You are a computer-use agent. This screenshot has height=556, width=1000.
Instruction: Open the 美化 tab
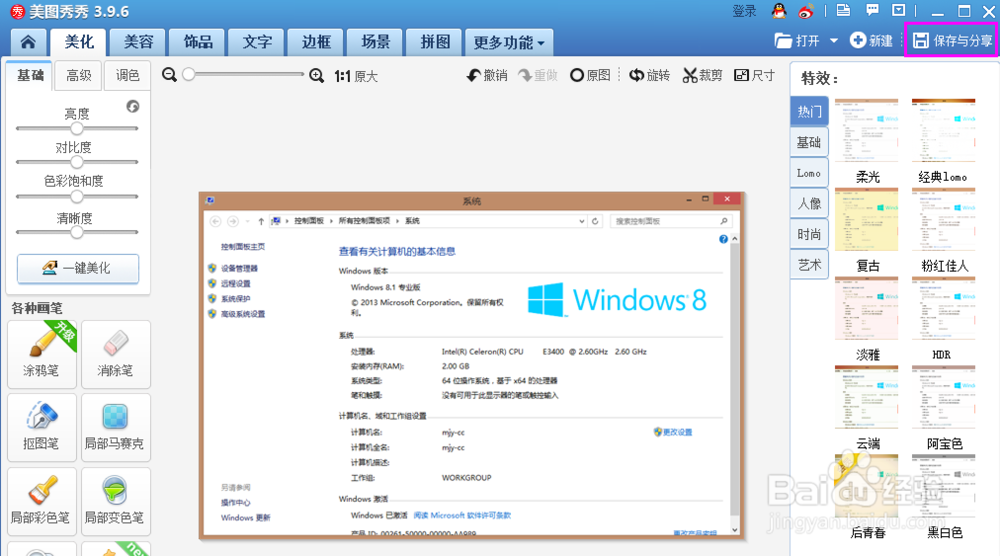(79, 42)
